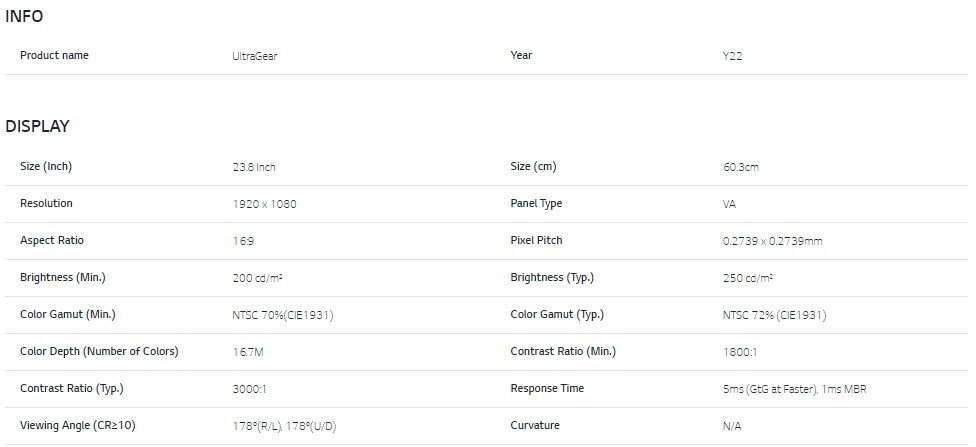Select the NTSC 70%(CIE1931) value
The width and height of the screenshot is (976, 447).
pyautogui.click(x=282, y=315)
